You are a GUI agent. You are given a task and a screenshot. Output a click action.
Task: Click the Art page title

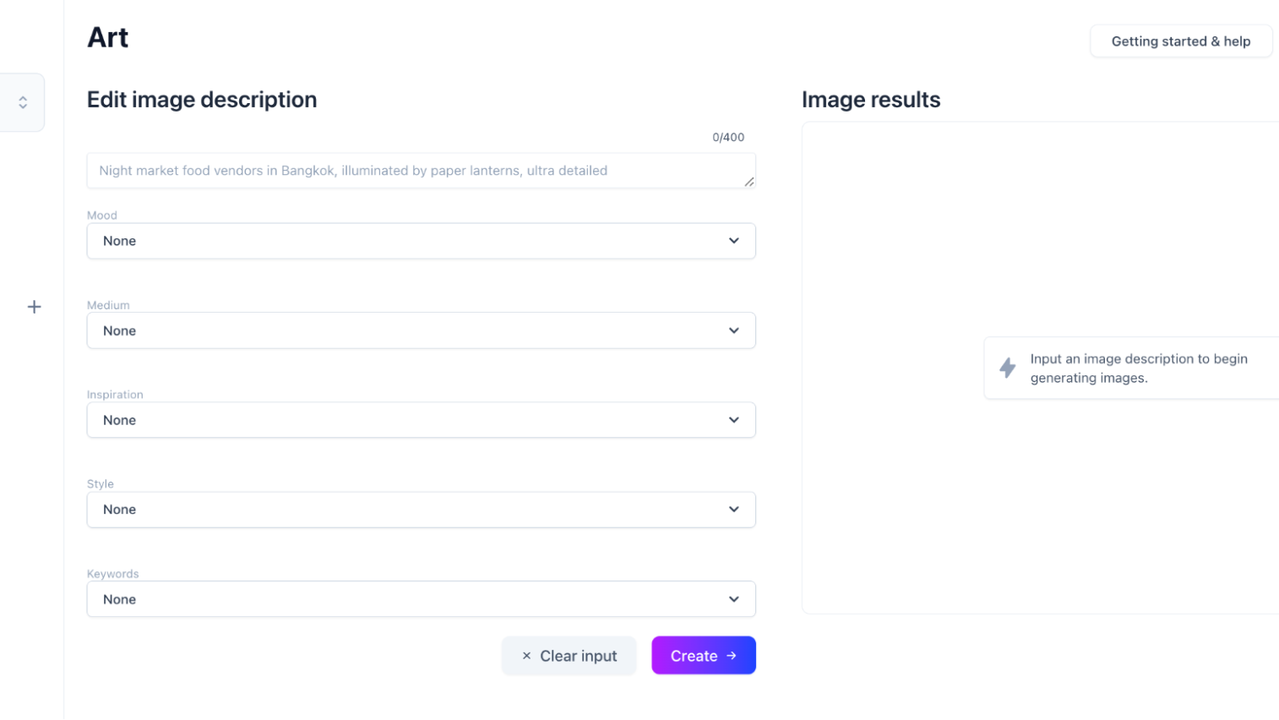(108, 38)
